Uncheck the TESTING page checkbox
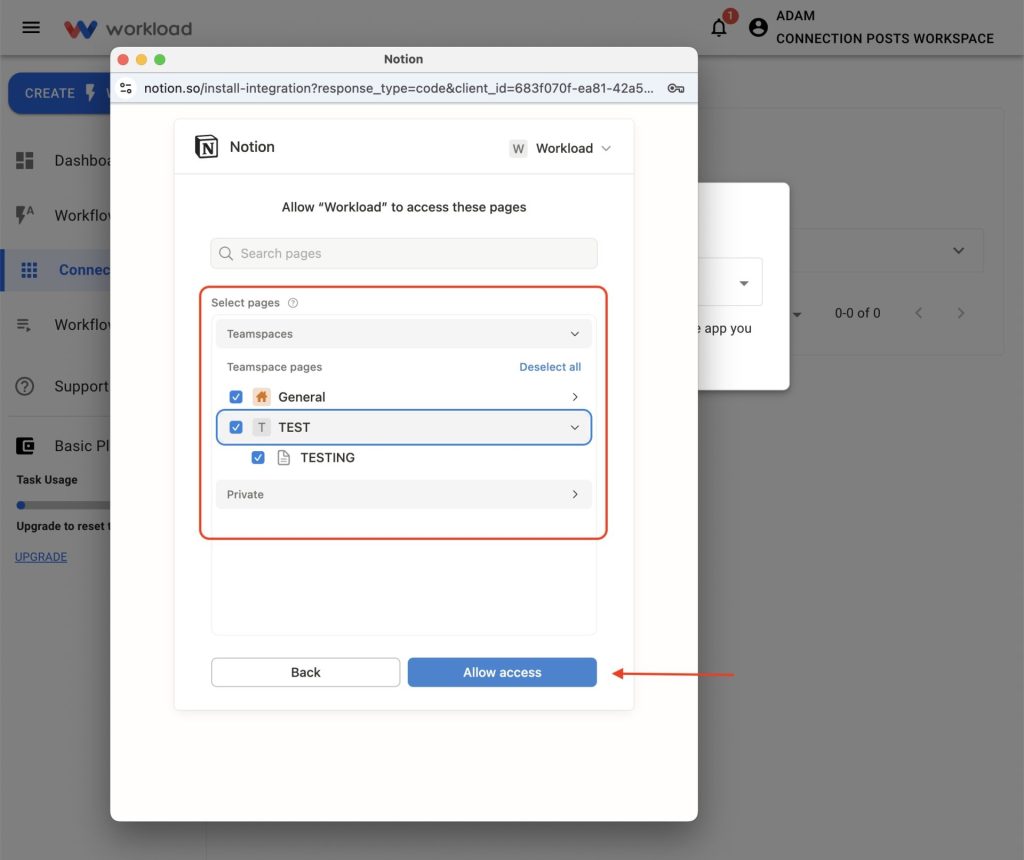This screenshot has height=860, width=1024. pos(258,457)
